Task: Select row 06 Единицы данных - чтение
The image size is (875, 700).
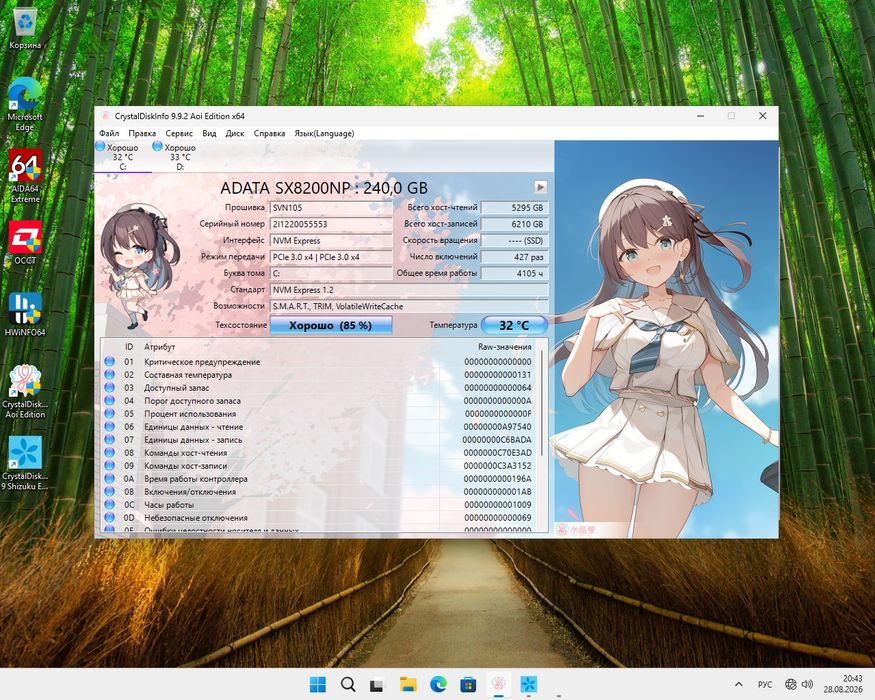Action: (319, 427)
